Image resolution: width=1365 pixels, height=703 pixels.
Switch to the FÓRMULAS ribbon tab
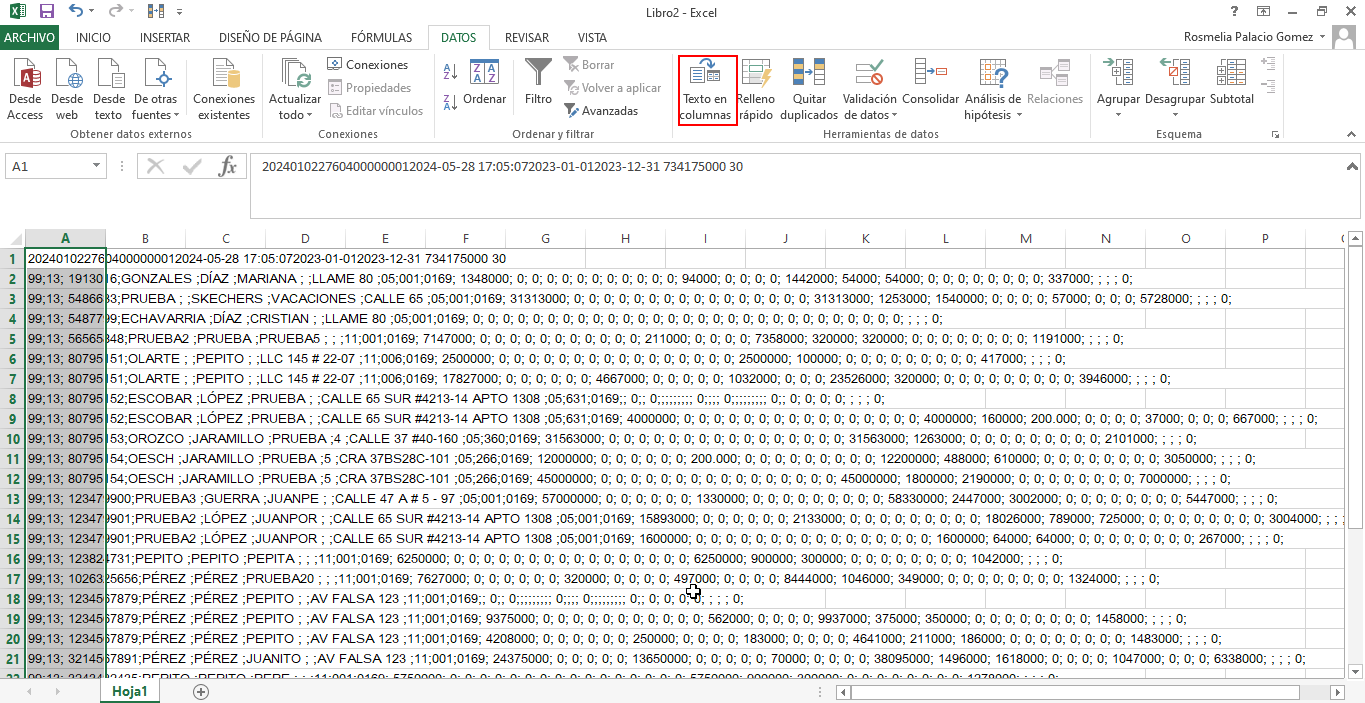tap(381, 38)
